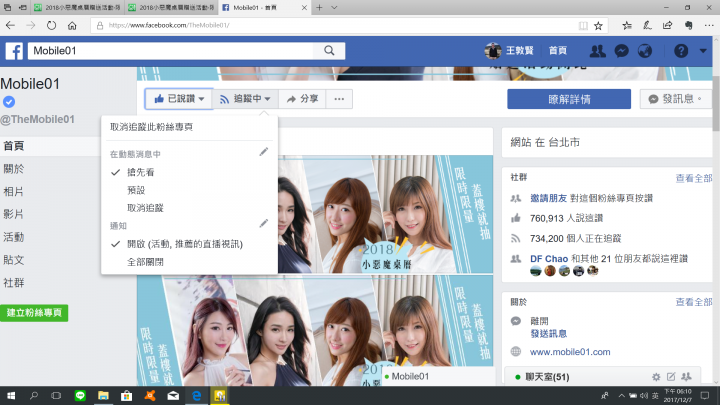Toggle the 追蹤中 following dropdown
The width and height of the screenshot is (720, 405).
(x=245, y=99)
